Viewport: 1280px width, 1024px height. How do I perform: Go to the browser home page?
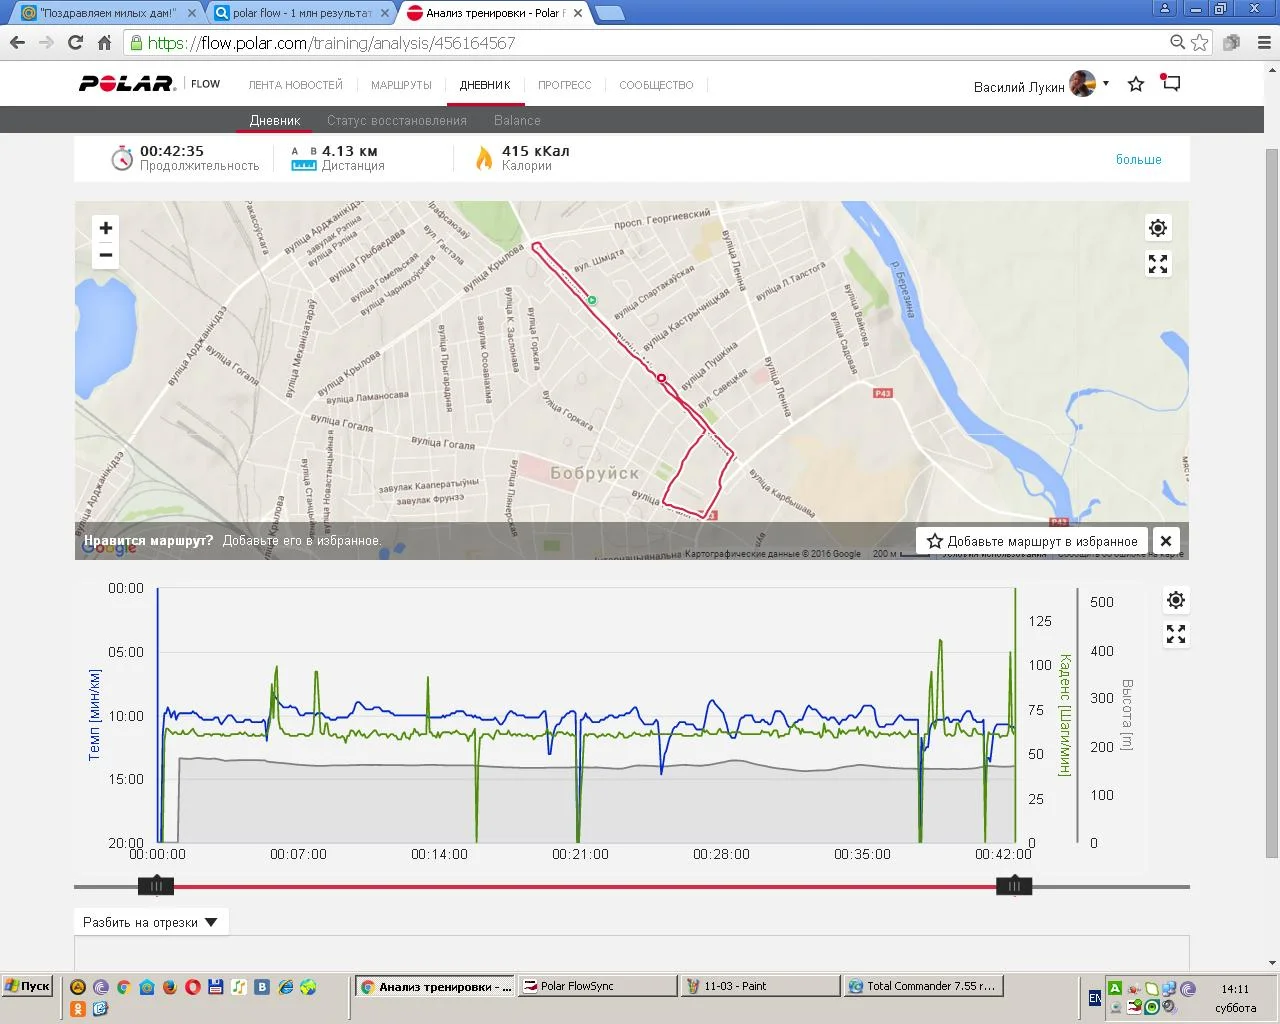(x=104, y=43)
